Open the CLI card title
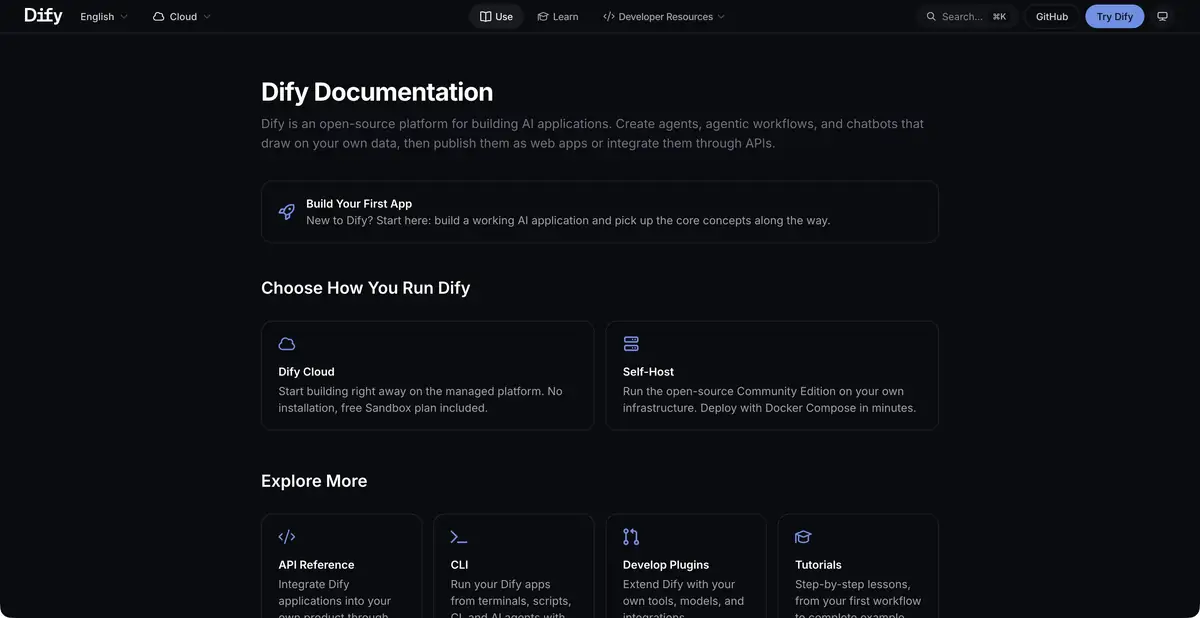Screen dimensions: 1200x618 (x=459, y=565)
